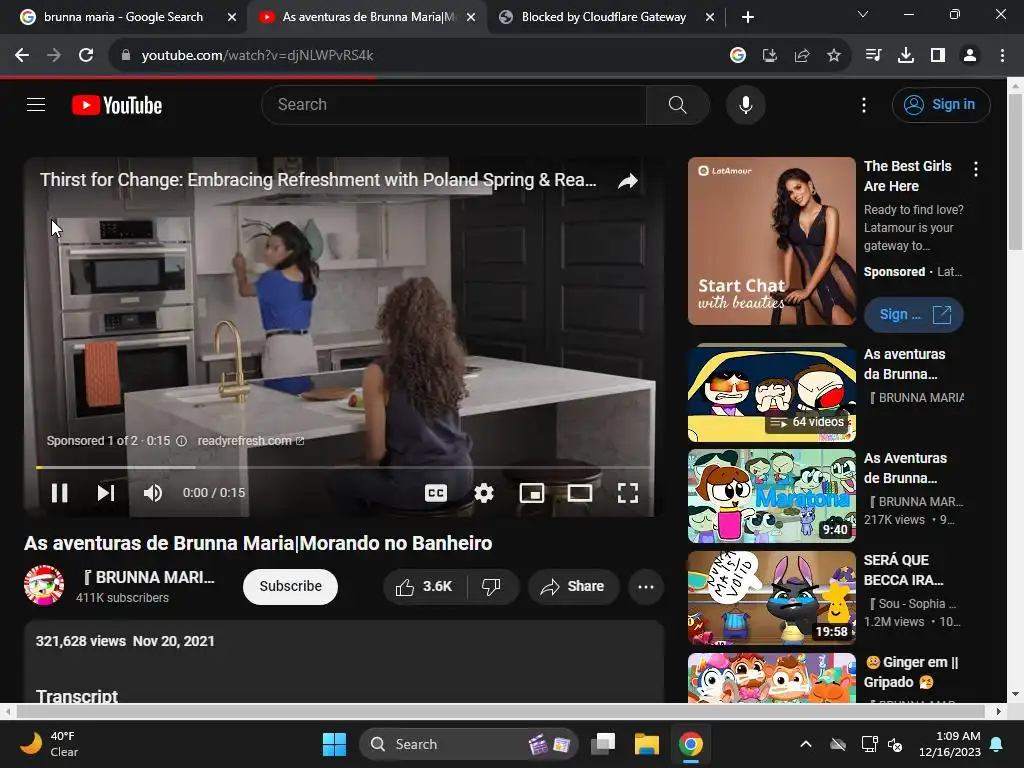Image resolution: width=1024 pixels, height=768 pixels.
Task: Dislike the video with thumbs down
Action: point(491,586)
